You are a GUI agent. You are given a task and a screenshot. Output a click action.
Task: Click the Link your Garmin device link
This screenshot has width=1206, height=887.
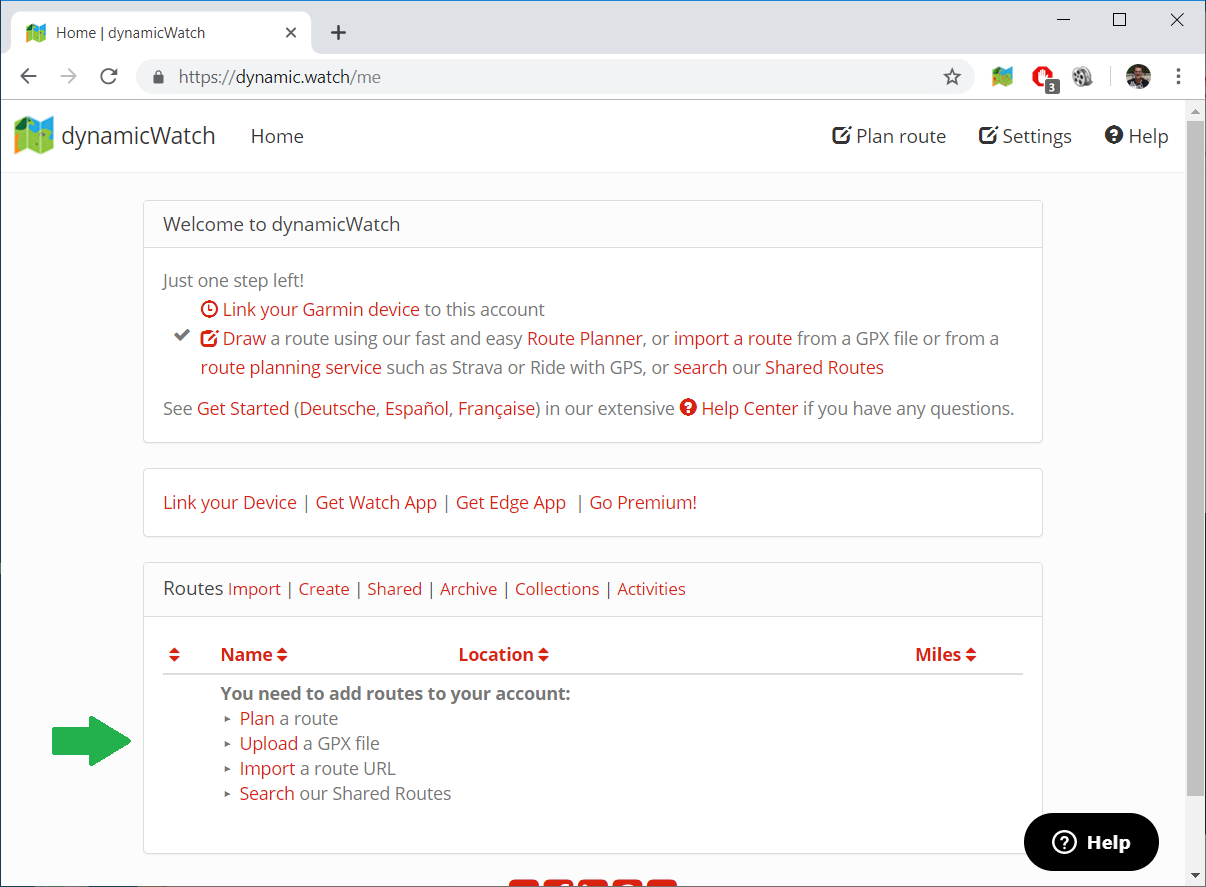click(x=320, y=310)
